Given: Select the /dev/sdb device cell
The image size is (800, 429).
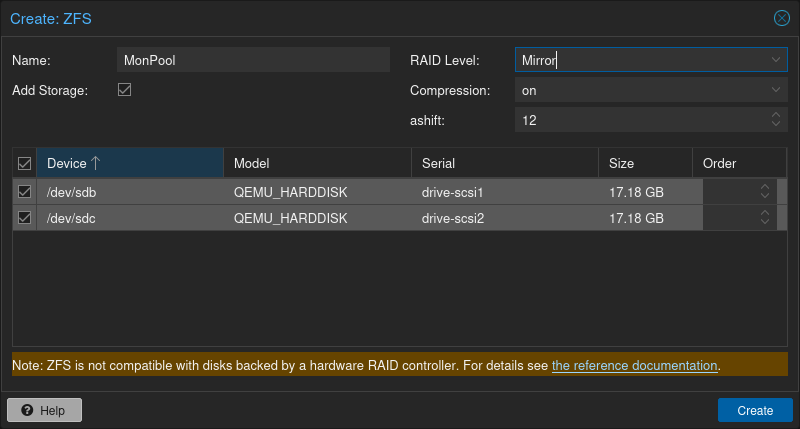Looking at the screenshot, I should [x=130, y=192].
